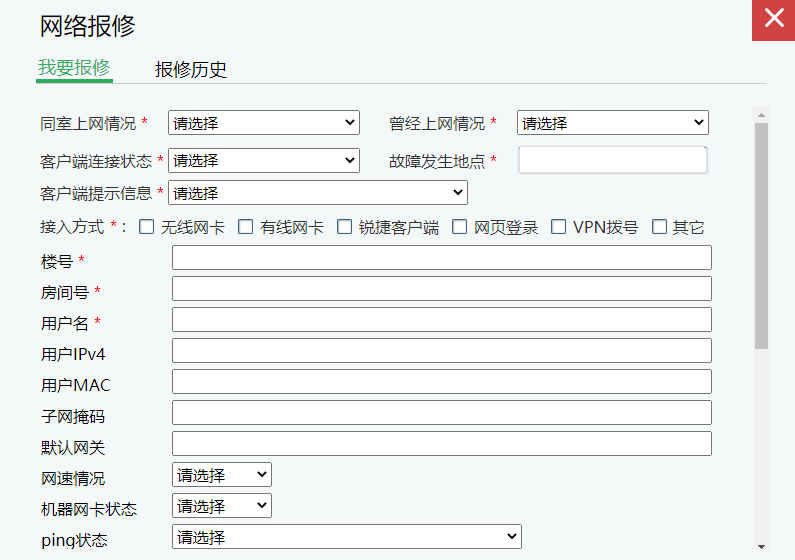Image resolution: width=795 pixels, height=560 pixels.
Task: Click into the 房间号 text field
Action: [442, 288]
